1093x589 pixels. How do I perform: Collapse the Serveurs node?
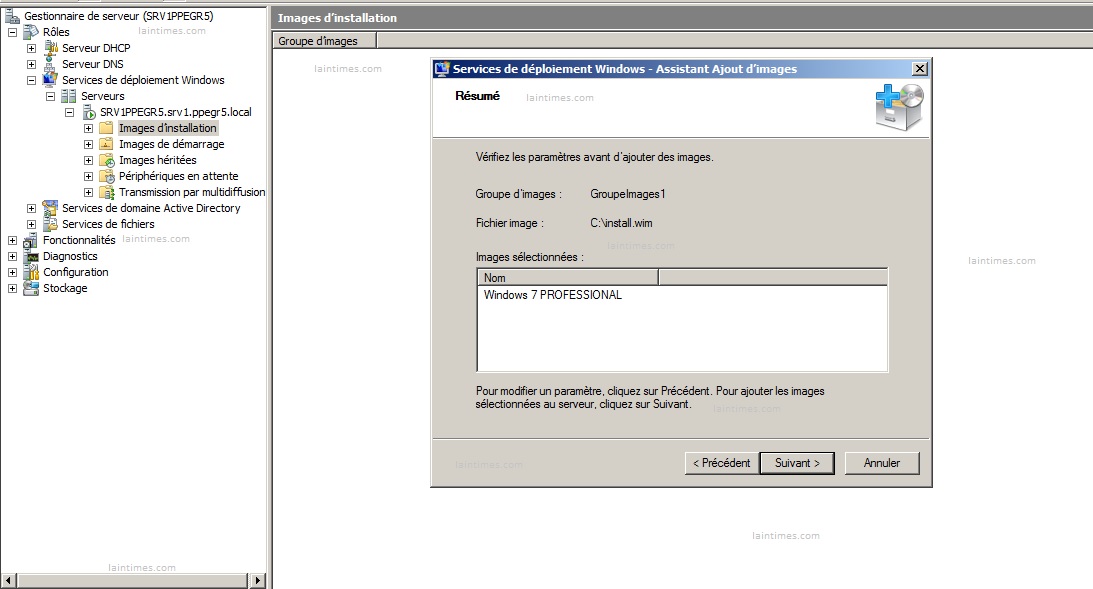pos(50,96)
